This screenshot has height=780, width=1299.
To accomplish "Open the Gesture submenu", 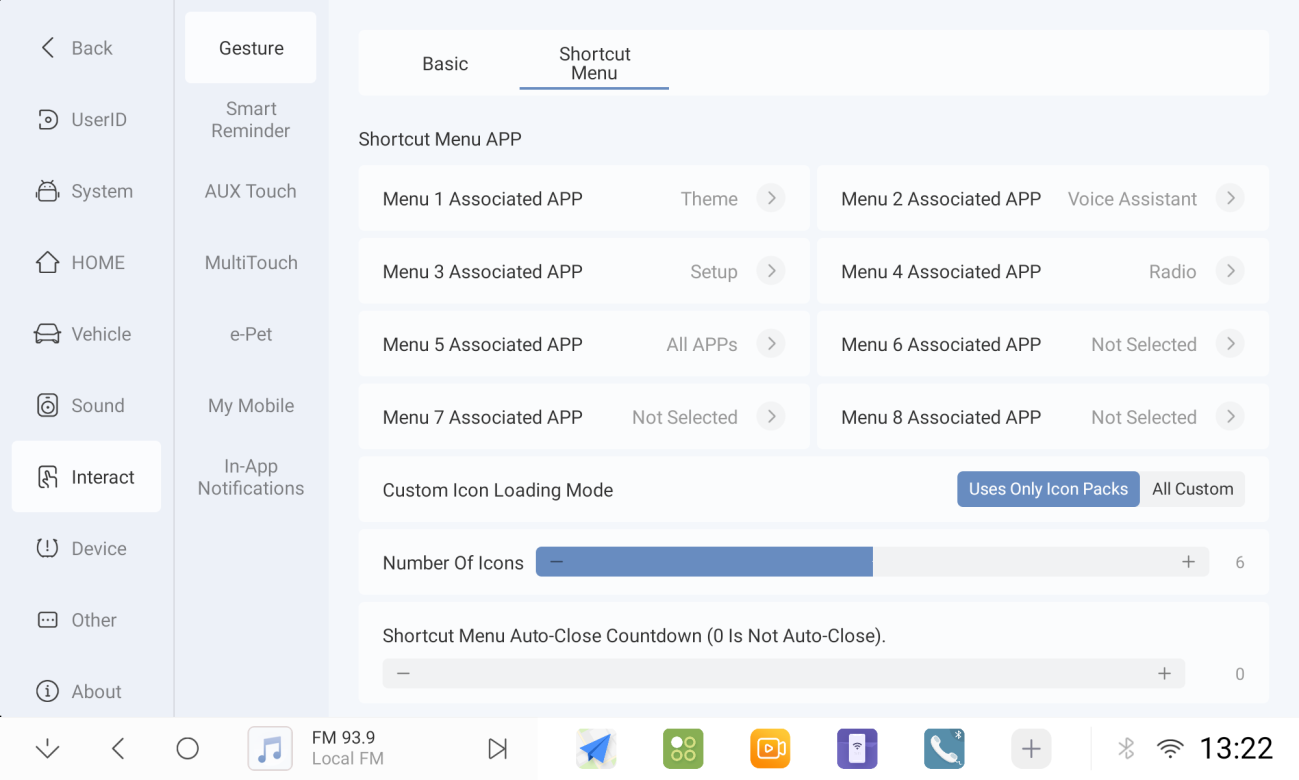I will [251, 48].
